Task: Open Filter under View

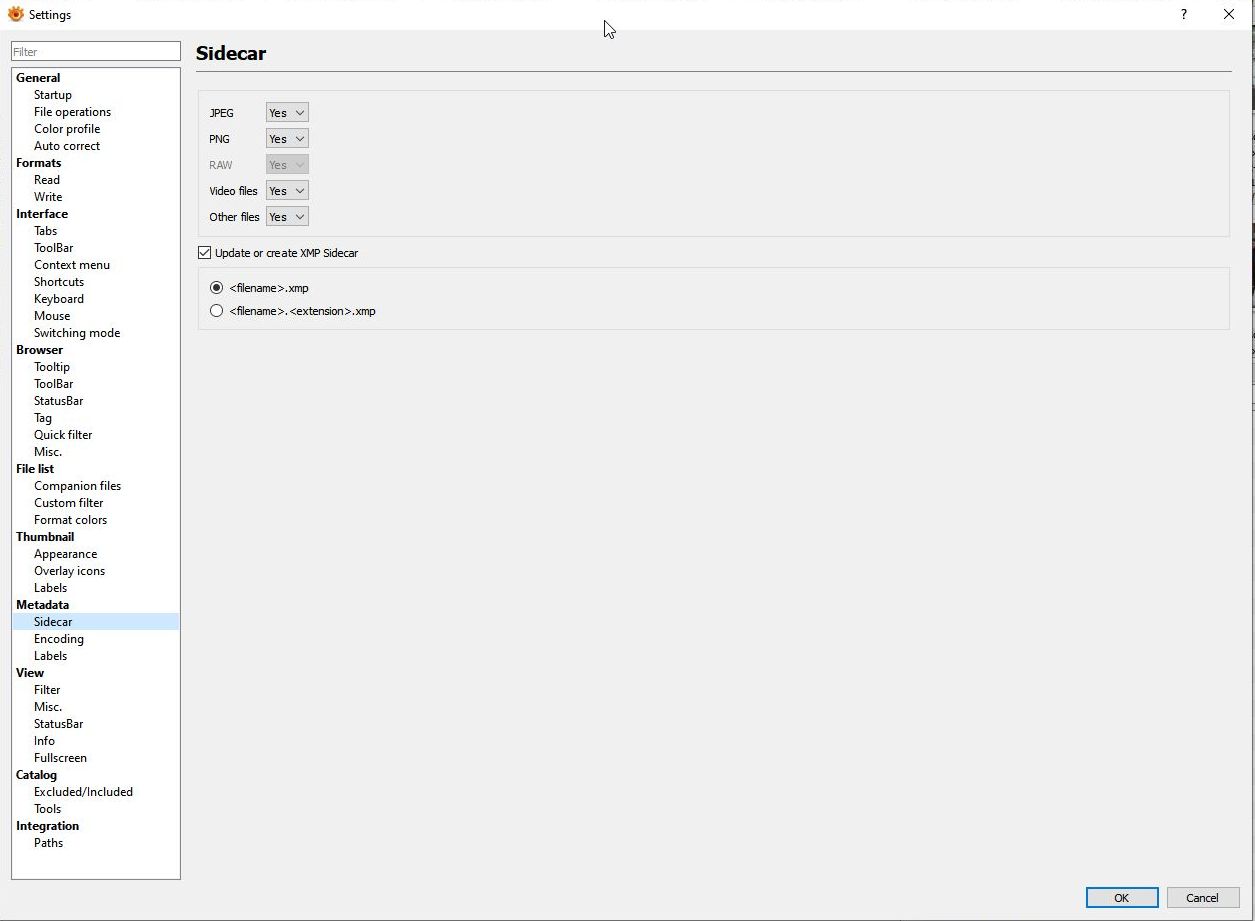Action: click(47, 690)
